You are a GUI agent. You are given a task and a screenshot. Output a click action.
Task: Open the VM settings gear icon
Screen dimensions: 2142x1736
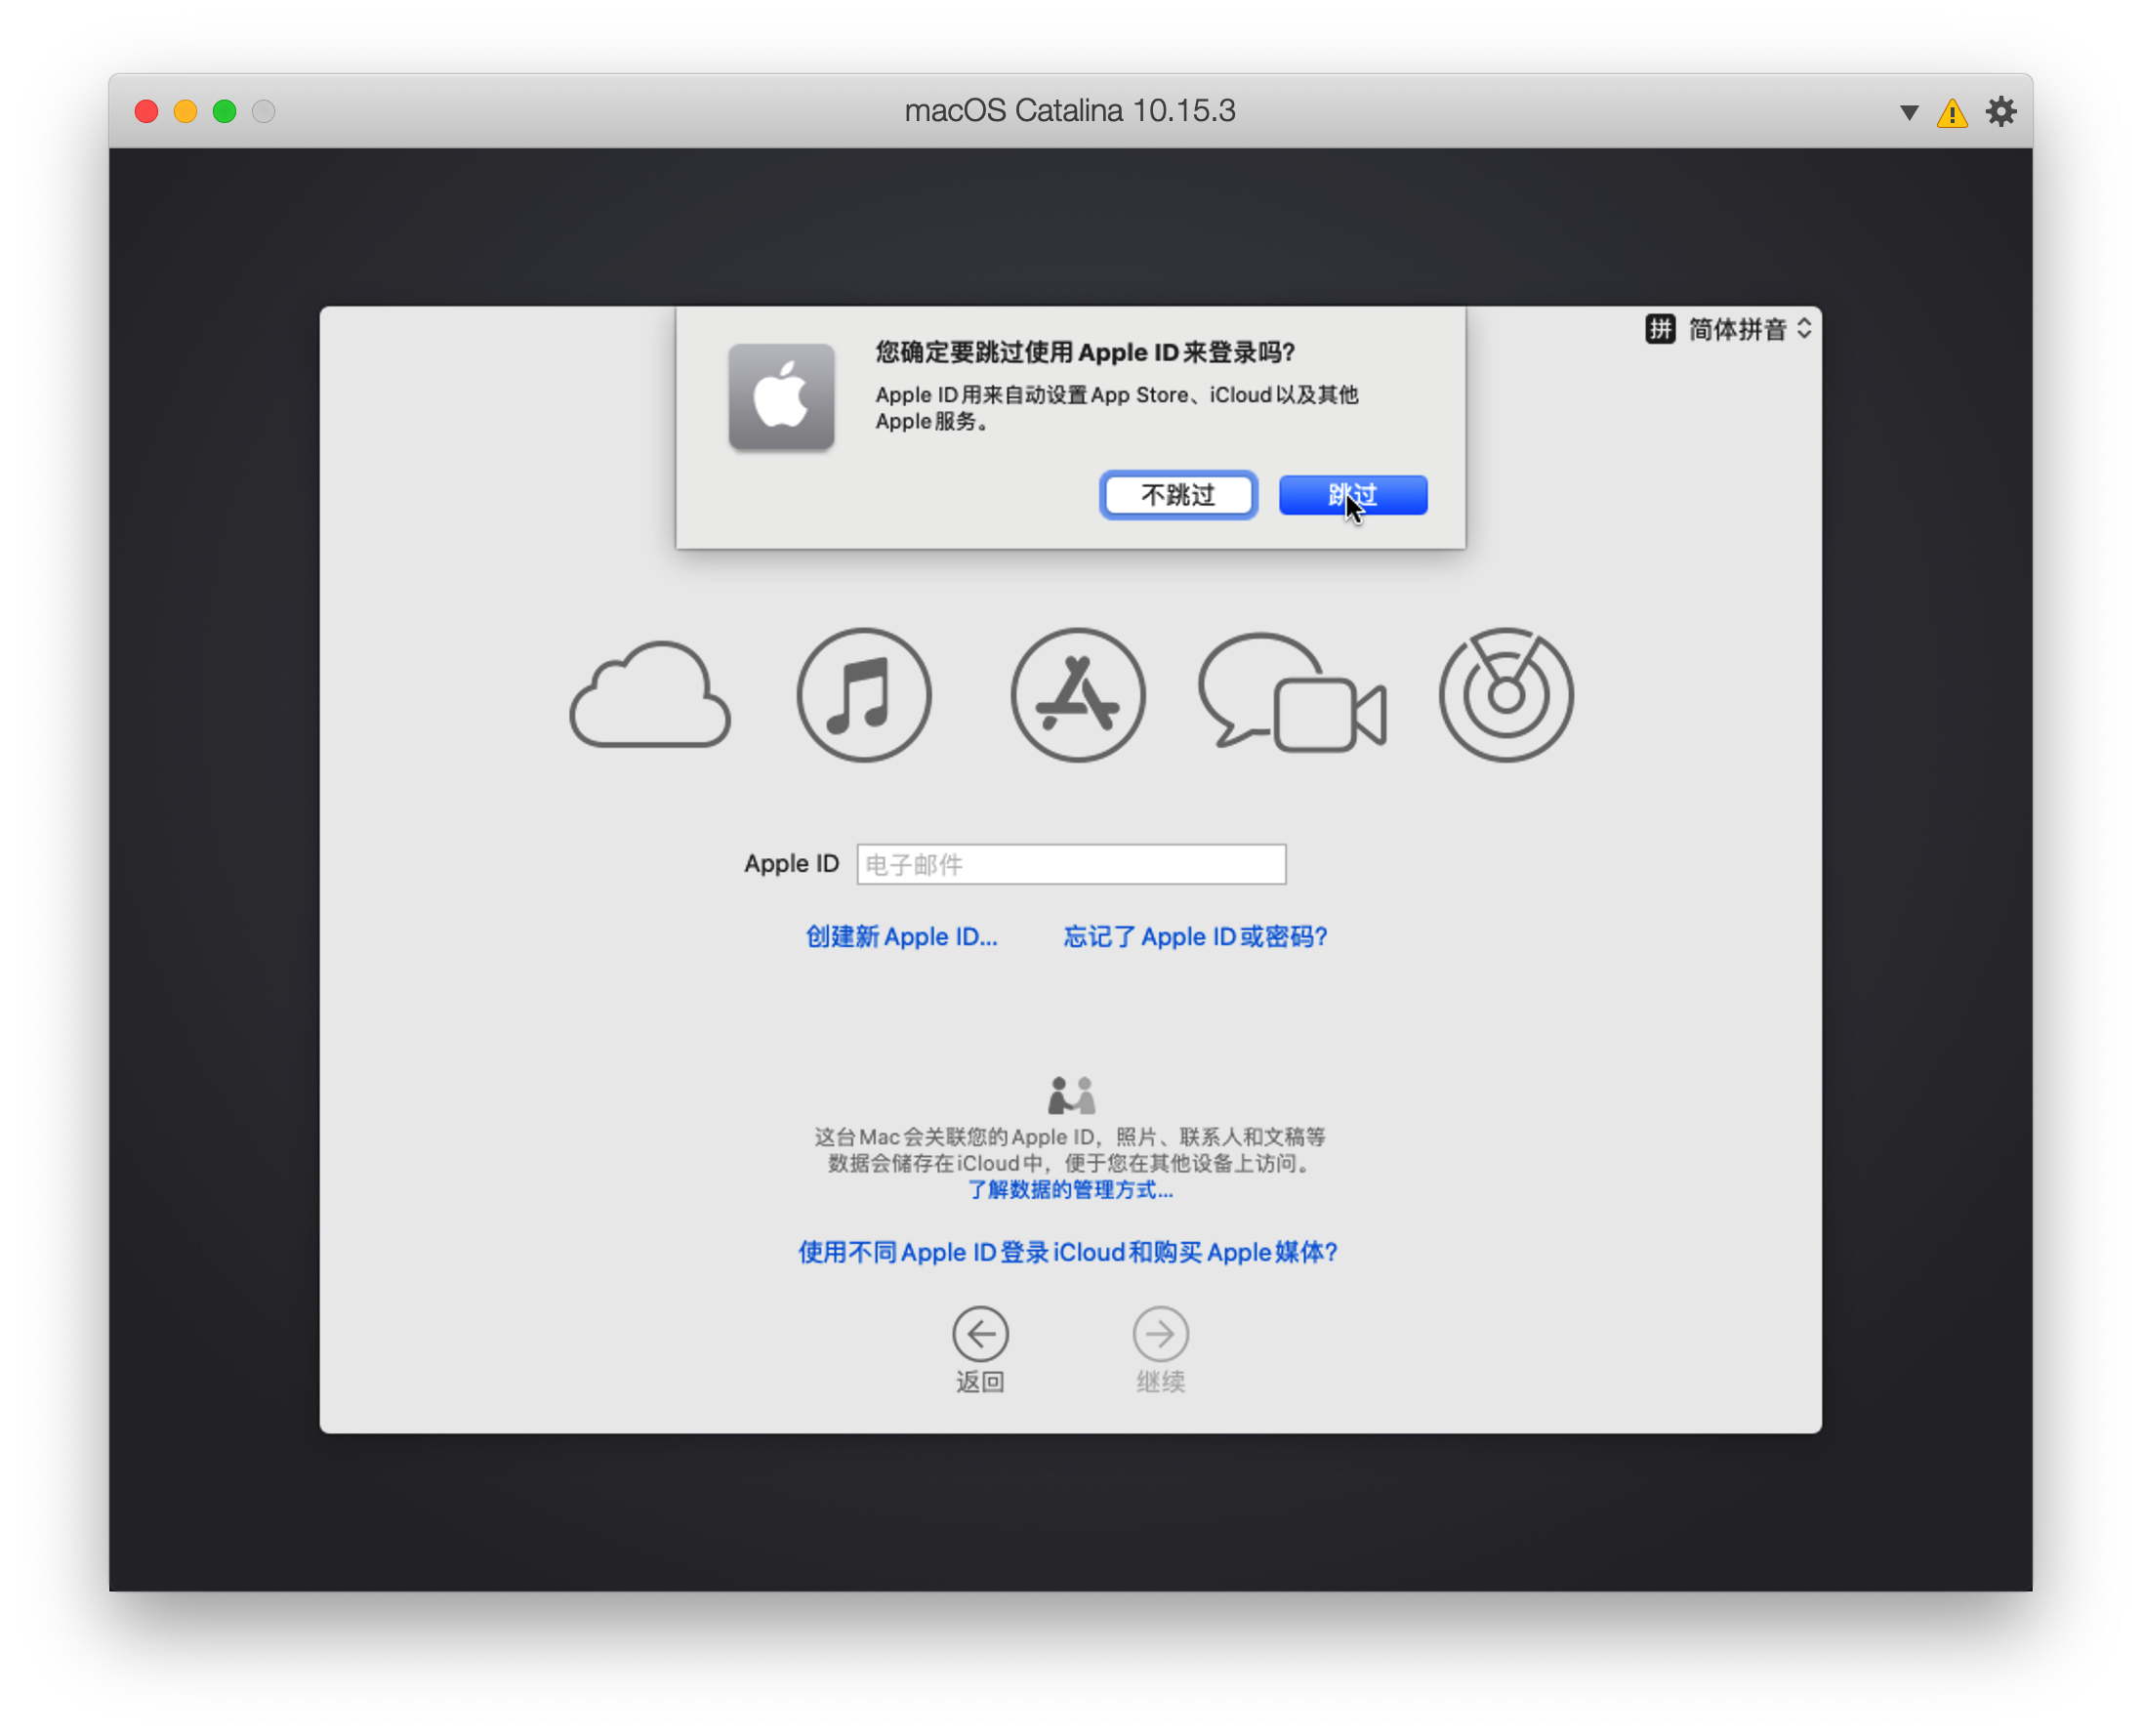pos(2001,111)
